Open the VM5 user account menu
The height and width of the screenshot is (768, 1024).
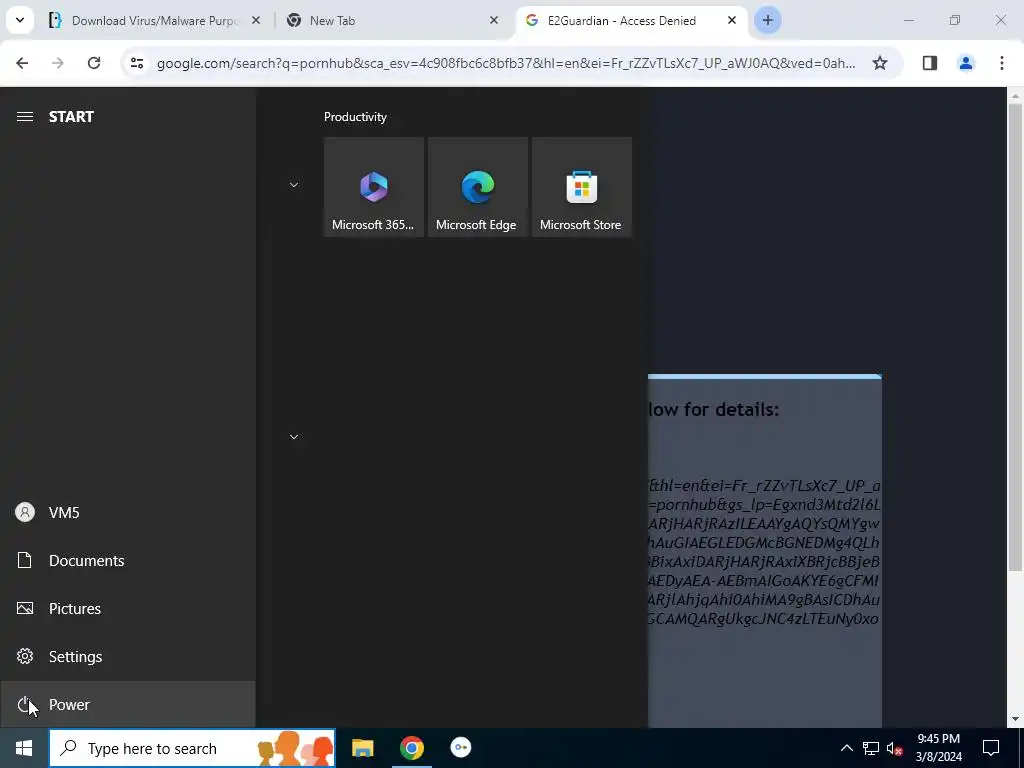tap(127, 513)
